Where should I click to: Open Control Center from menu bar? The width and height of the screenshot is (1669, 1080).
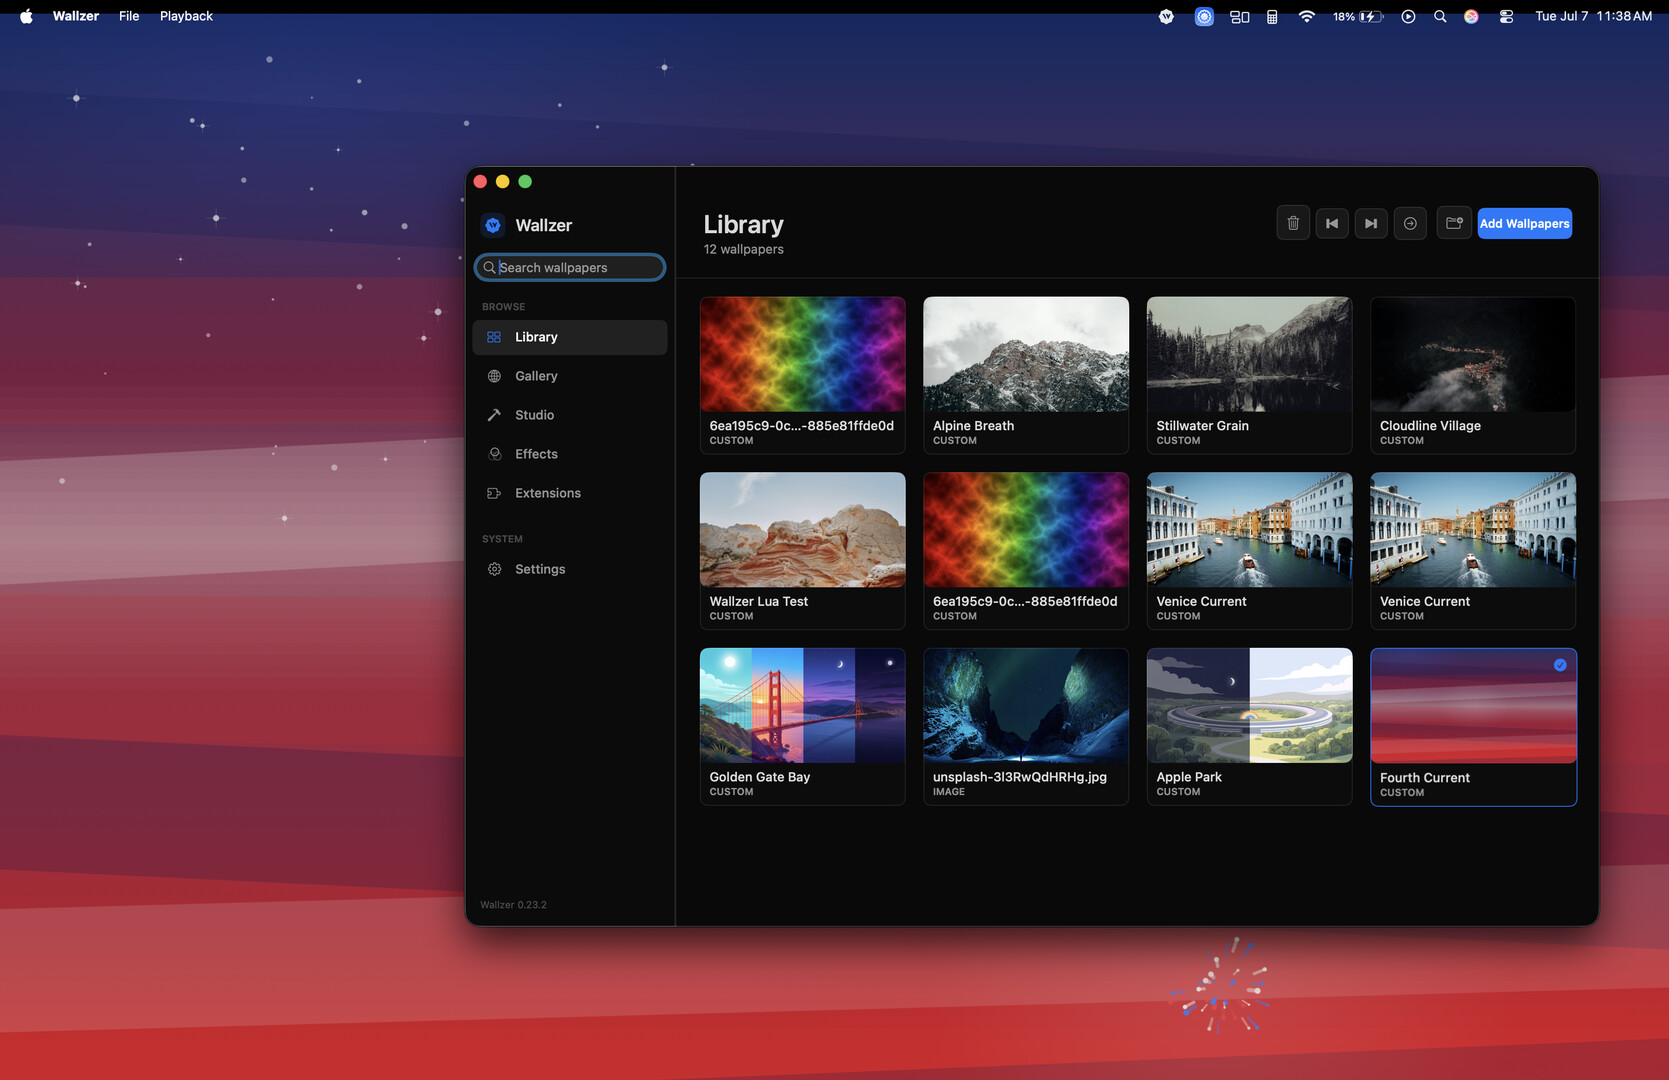pyautogui.click(x=1506, y=16)
